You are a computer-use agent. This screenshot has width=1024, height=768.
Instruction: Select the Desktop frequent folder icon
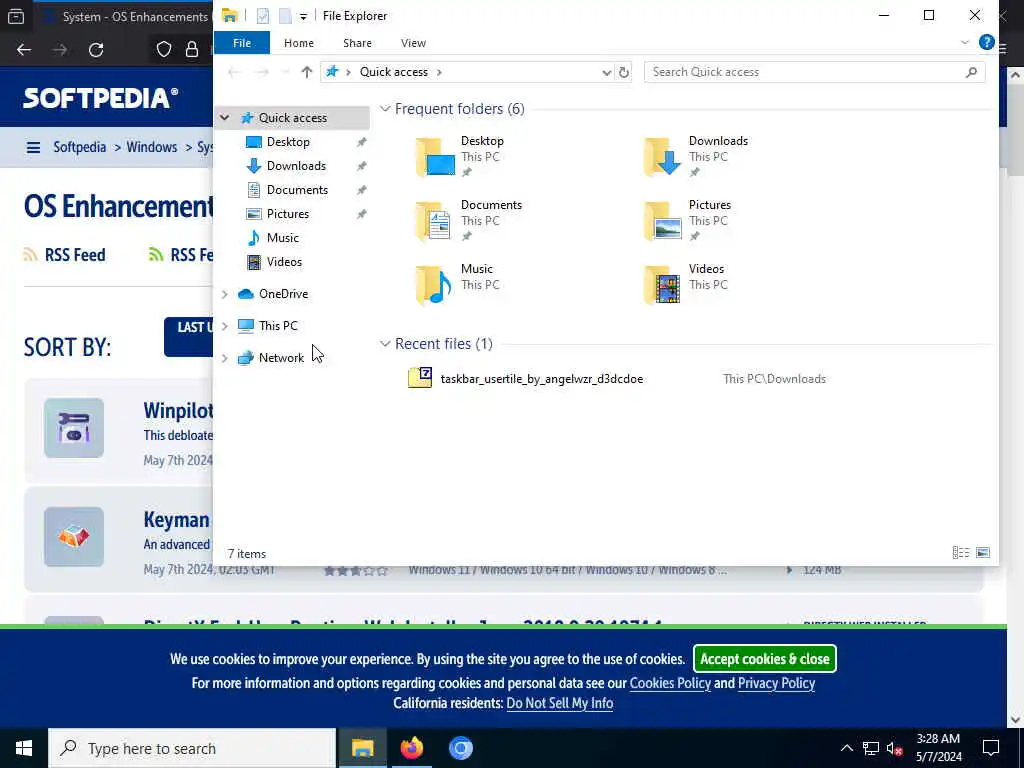pos(434,157)
